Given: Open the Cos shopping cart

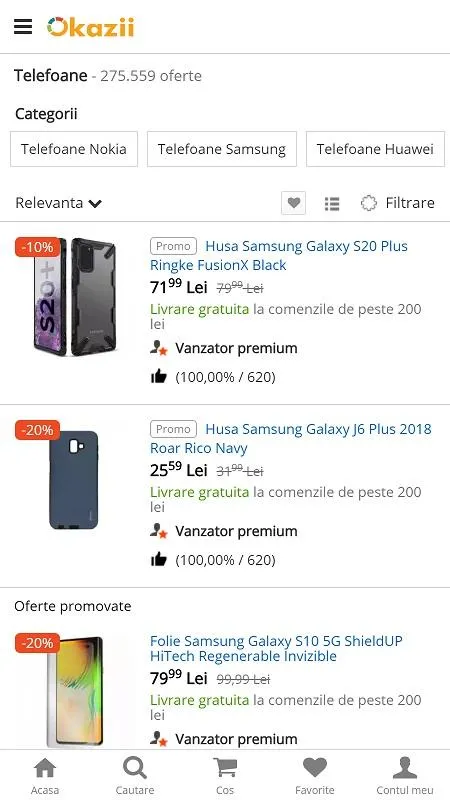Looking at the screenshot, I should coord(225,776).
